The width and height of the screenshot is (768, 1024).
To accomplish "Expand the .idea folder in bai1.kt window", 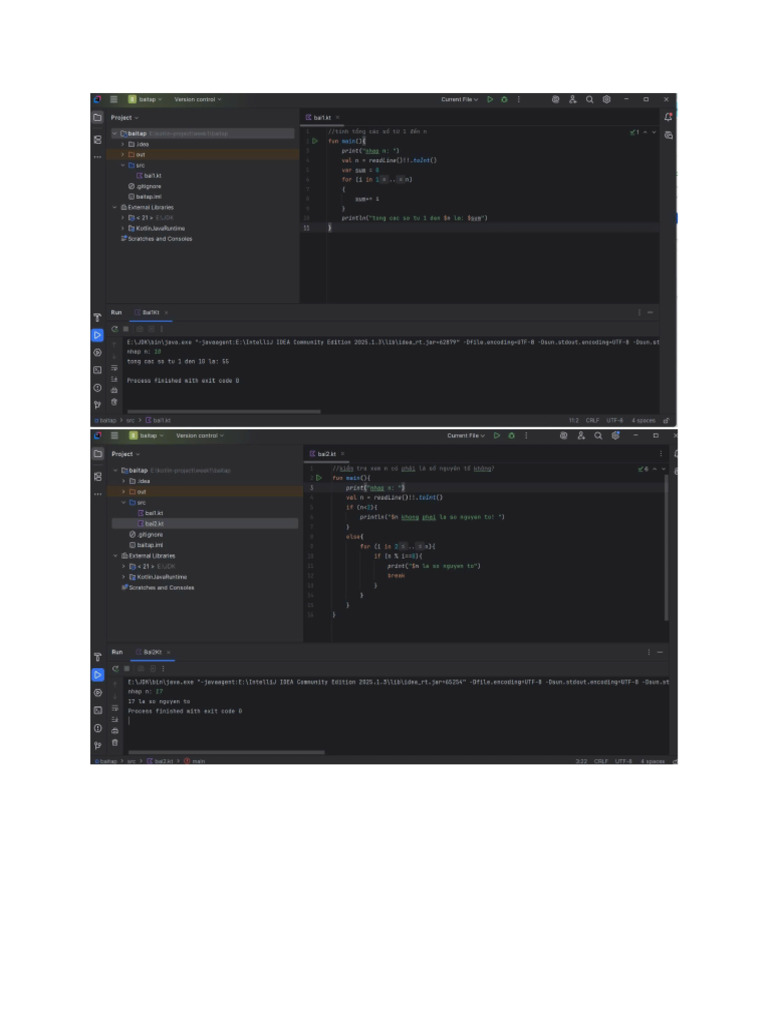I will [x=123, y=144].
